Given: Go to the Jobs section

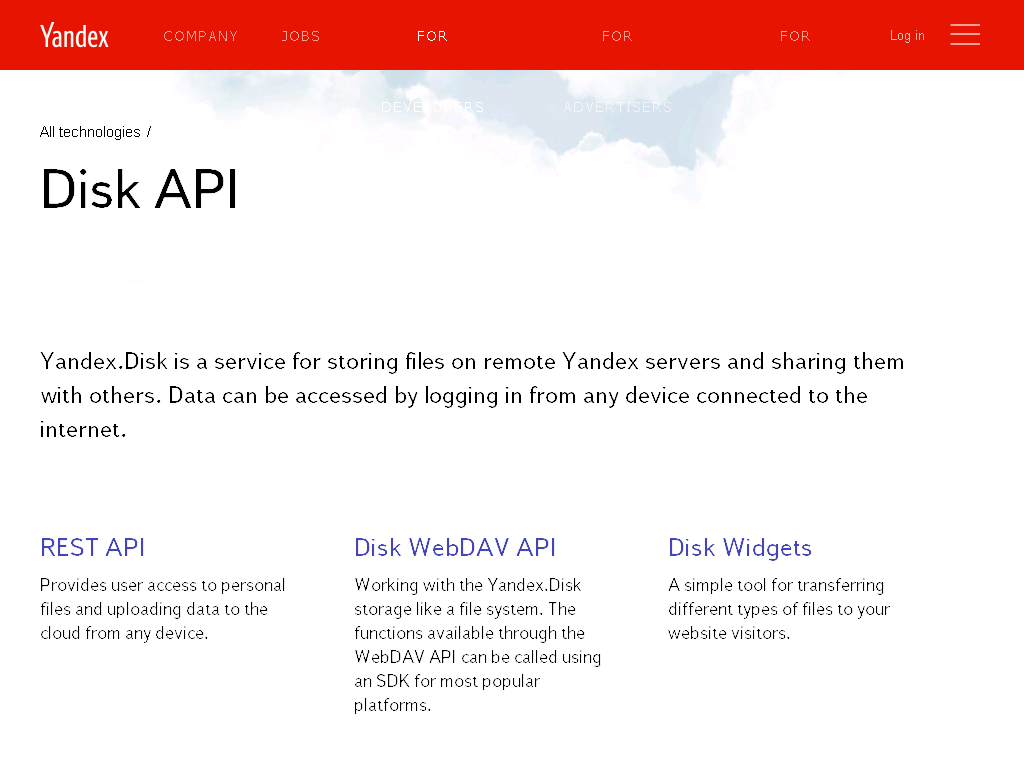Looking at the screenshot, I should tap(300, 36).
